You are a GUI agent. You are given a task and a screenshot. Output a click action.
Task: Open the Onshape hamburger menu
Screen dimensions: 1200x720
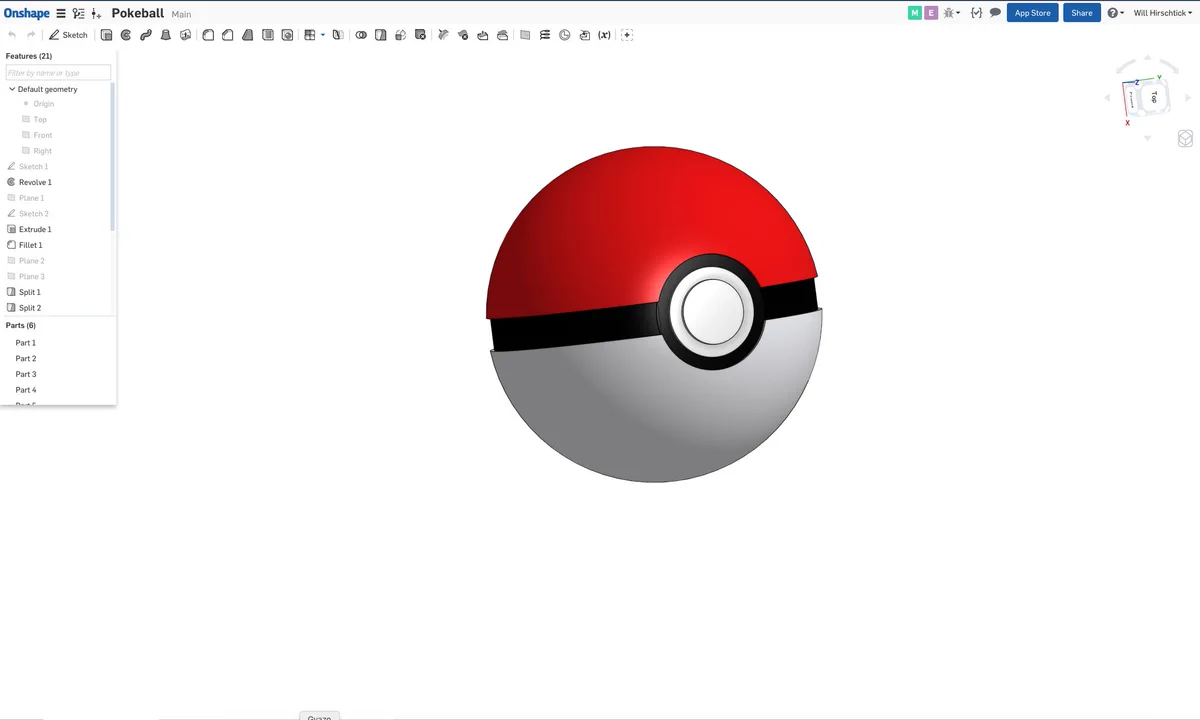point(60,14)
